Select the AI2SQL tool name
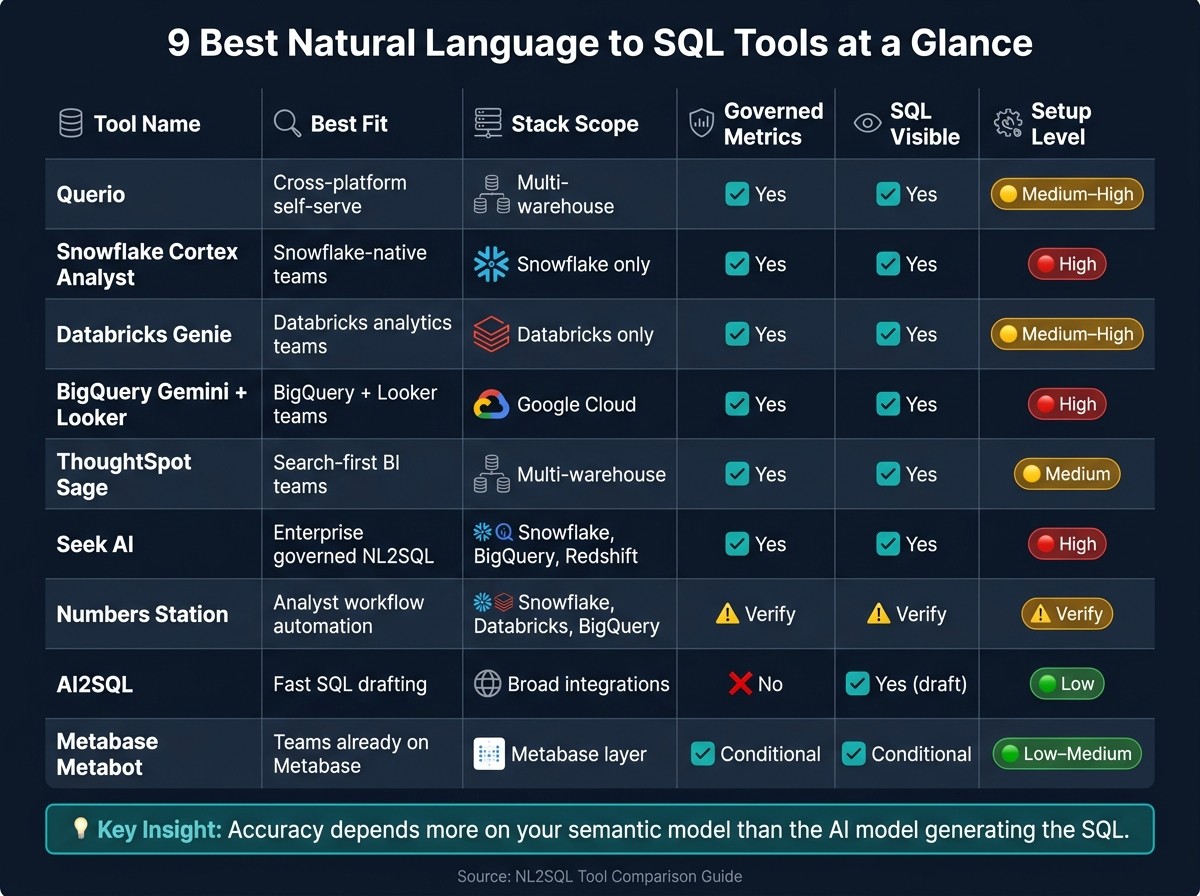1200x896 pixels. pyautogui.click(x=95, y=685)
